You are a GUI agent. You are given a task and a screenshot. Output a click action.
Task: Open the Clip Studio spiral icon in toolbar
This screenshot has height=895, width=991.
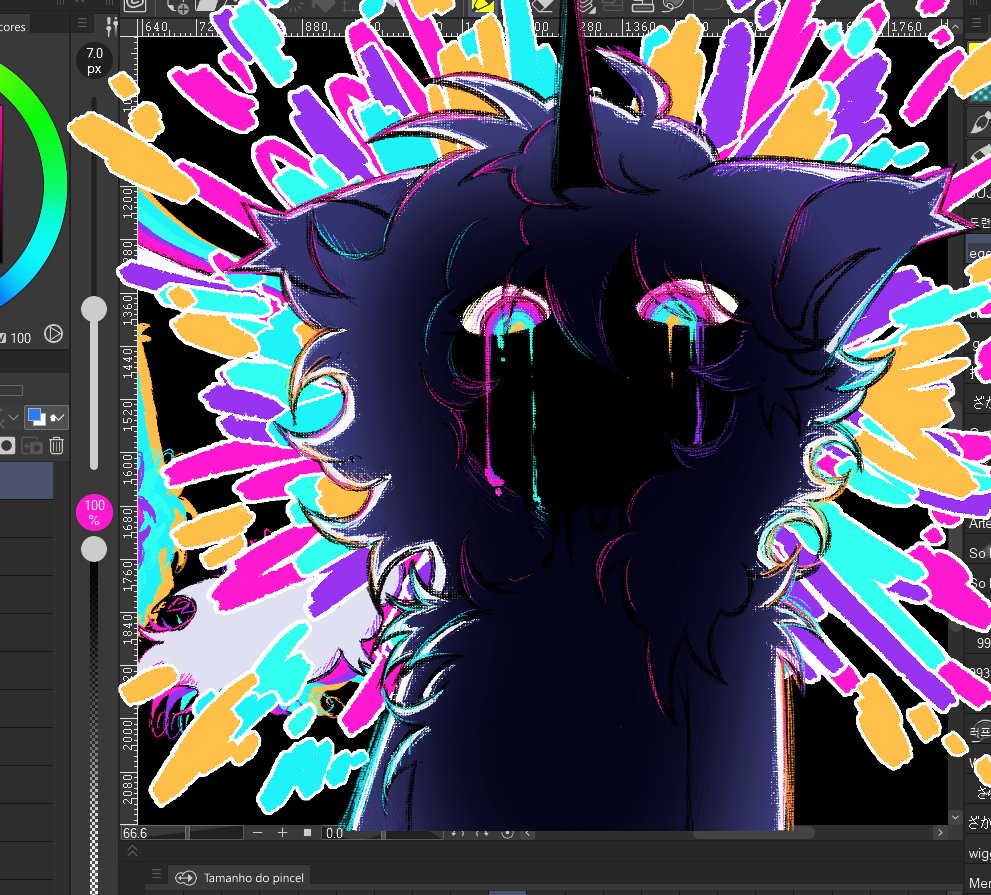click(x=135, y=6)
